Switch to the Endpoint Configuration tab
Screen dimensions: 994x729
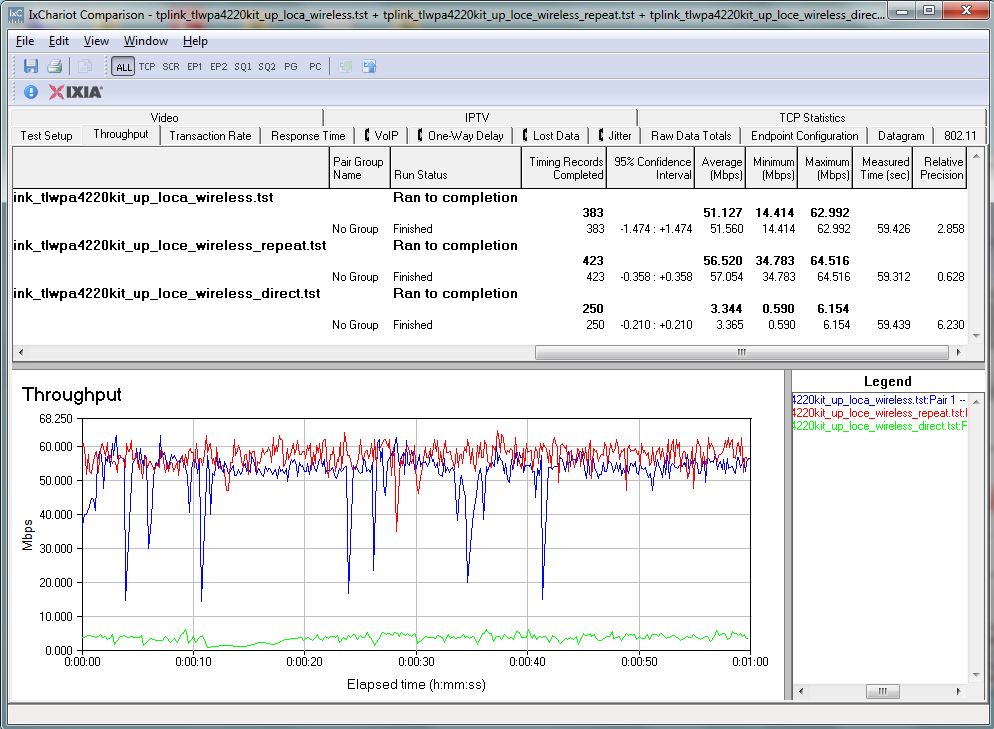[804, 136]
